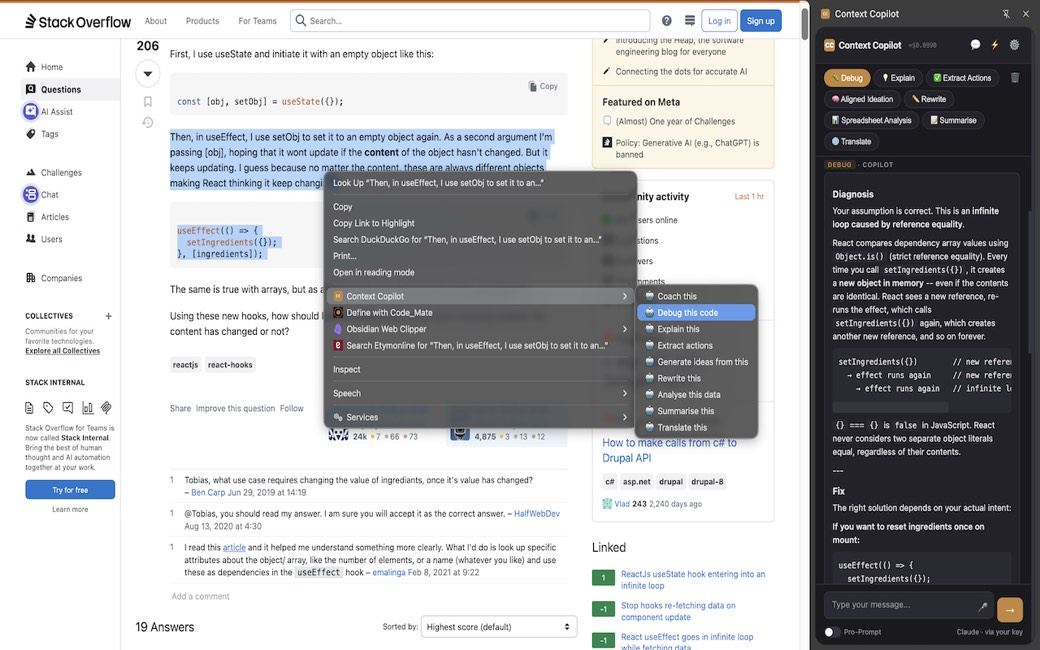
Task: Select the Debug mode chip in Copilot
Action: [x=847, y=78]
